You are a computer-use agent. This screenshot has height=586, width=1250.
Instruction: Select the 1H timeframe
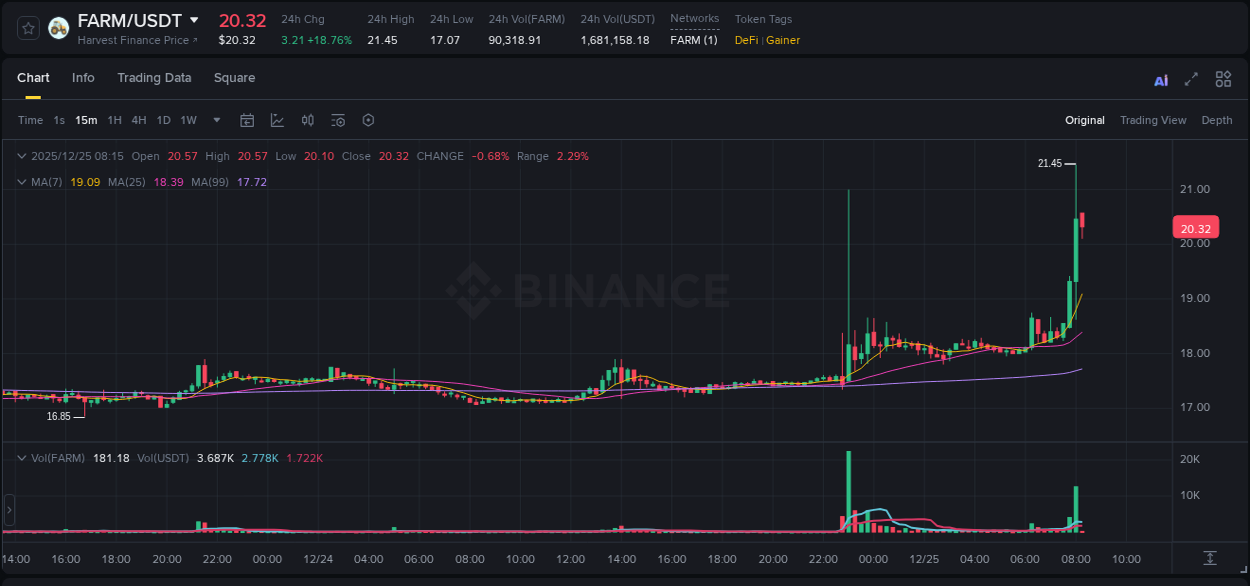click(x=114, y=120)
